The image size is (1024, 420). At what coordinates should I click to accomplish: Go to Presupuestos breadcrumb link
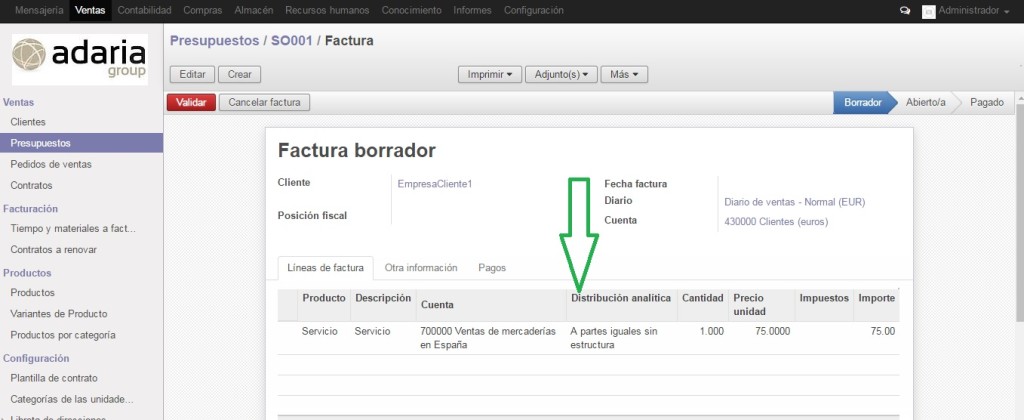214,40
